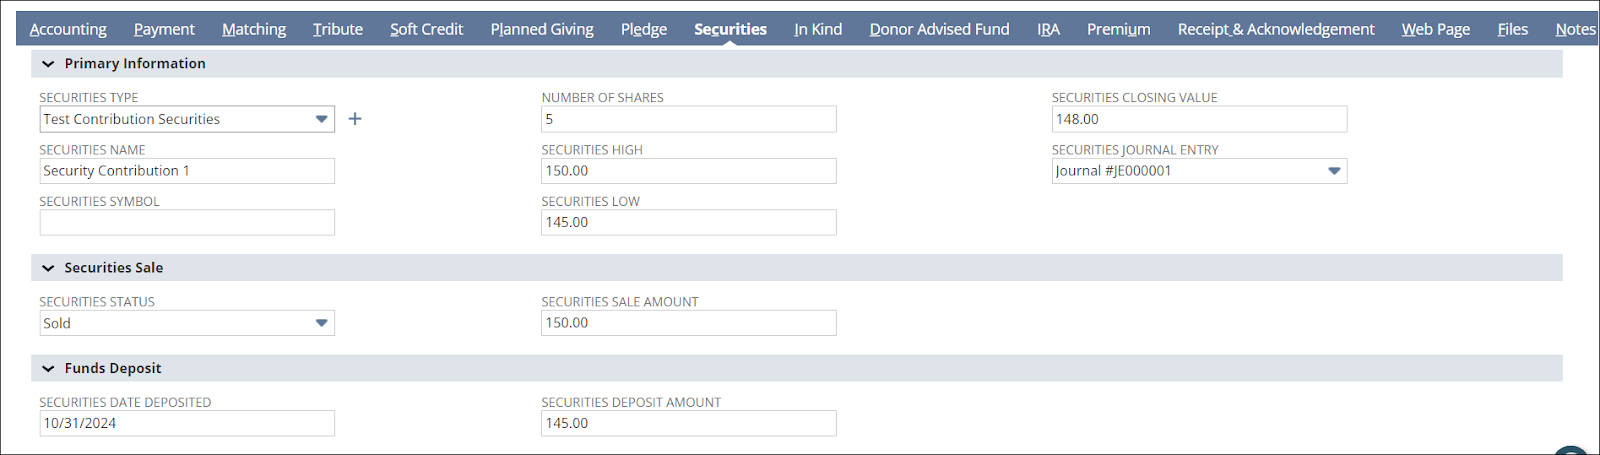
Task: Click the Securities Closing Value field
Action: click(x=1198, y=119)
